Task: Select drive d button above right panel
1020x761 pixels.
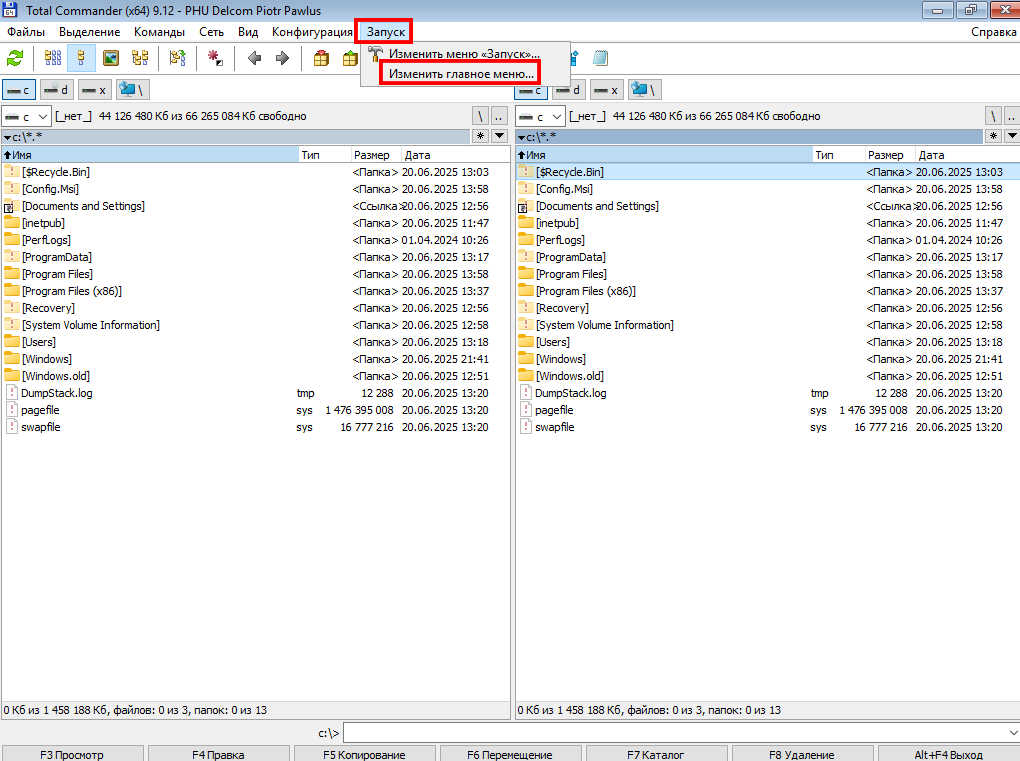Action: (x=569, y=90)
